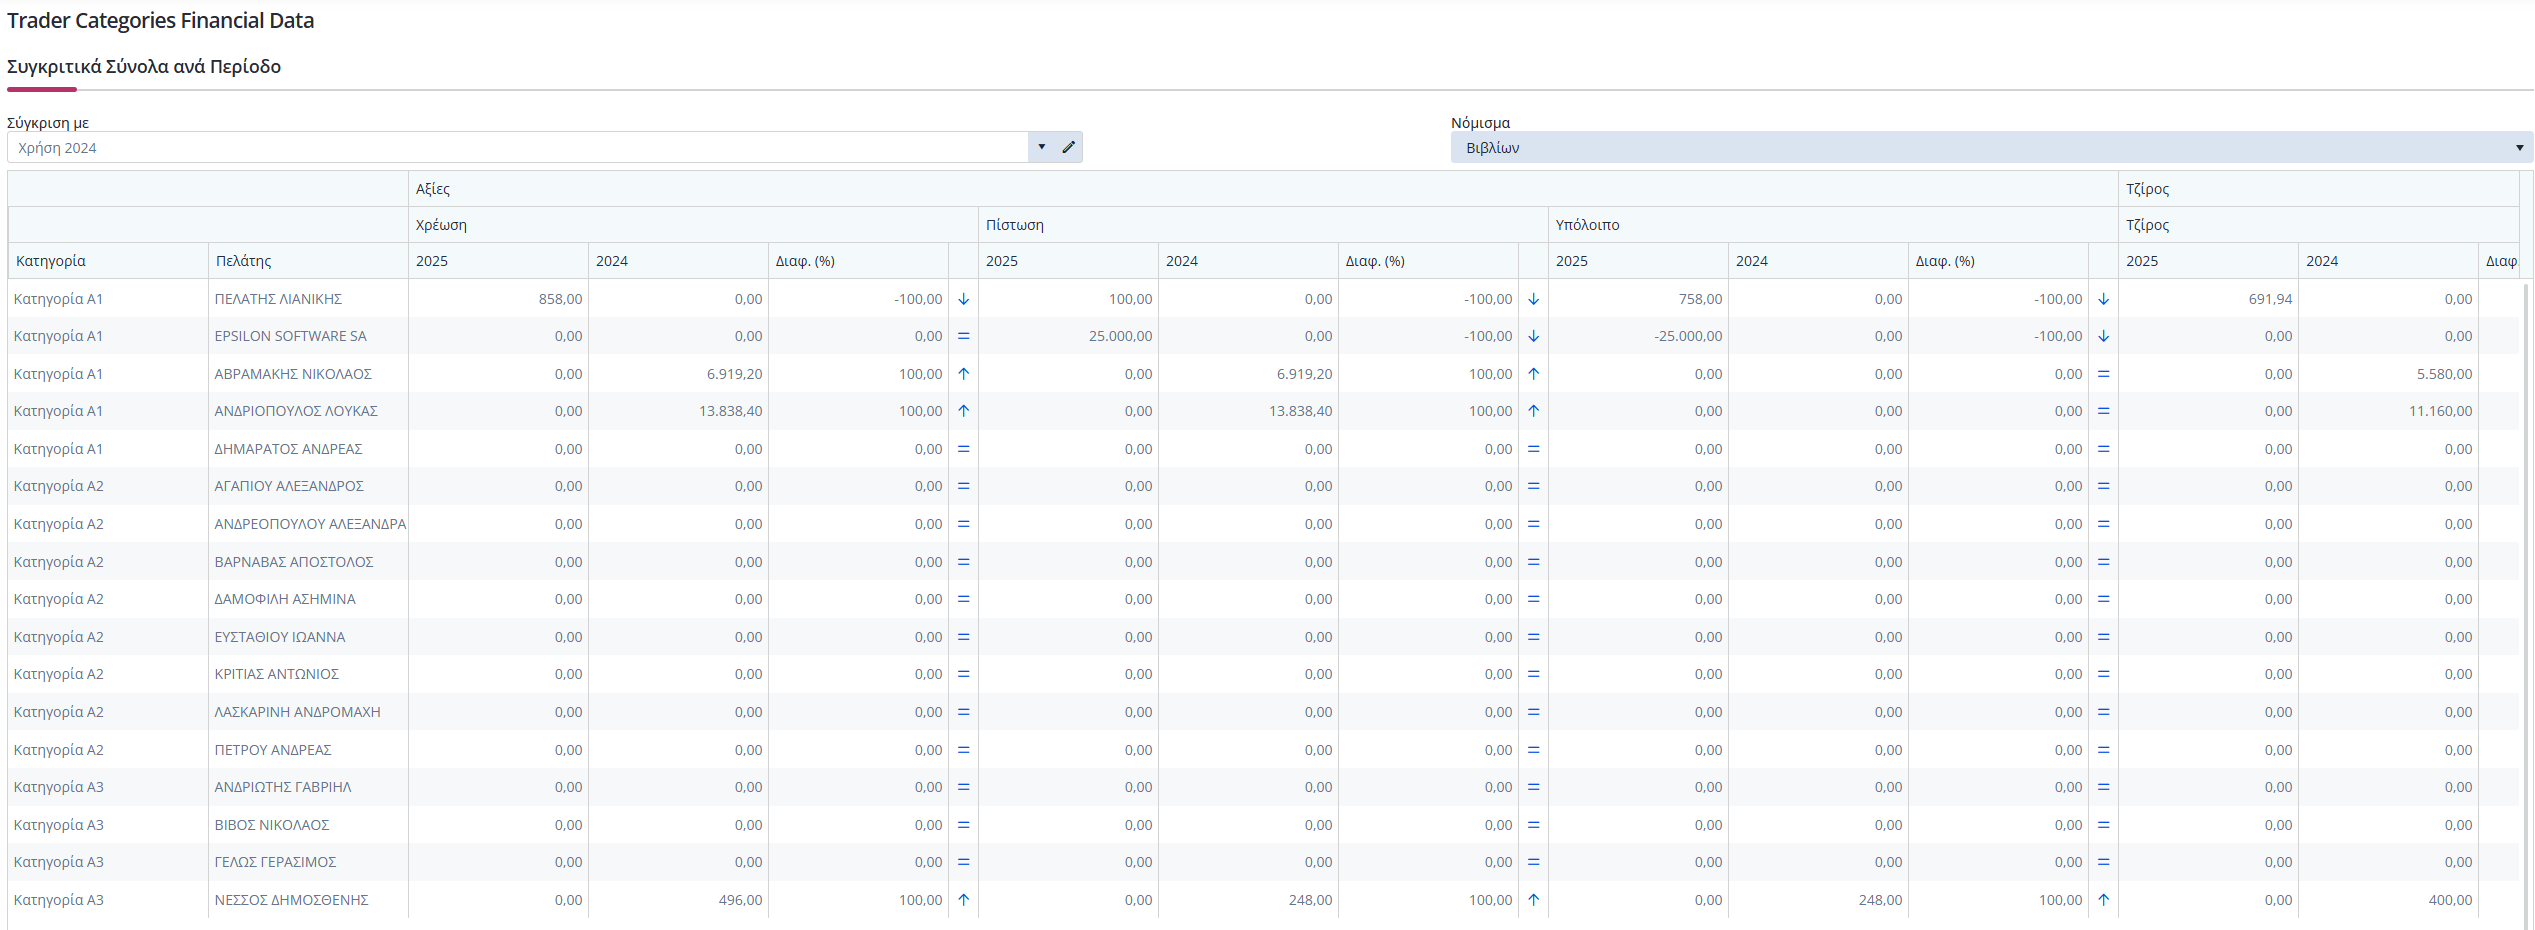2535x930 pixels.
Task: Click Υπόλοιπο down arrow for ΠΕΛΑΤΗΣ ΛΙΑΝΙΚΗΣ
Action: click(2104, 299)
